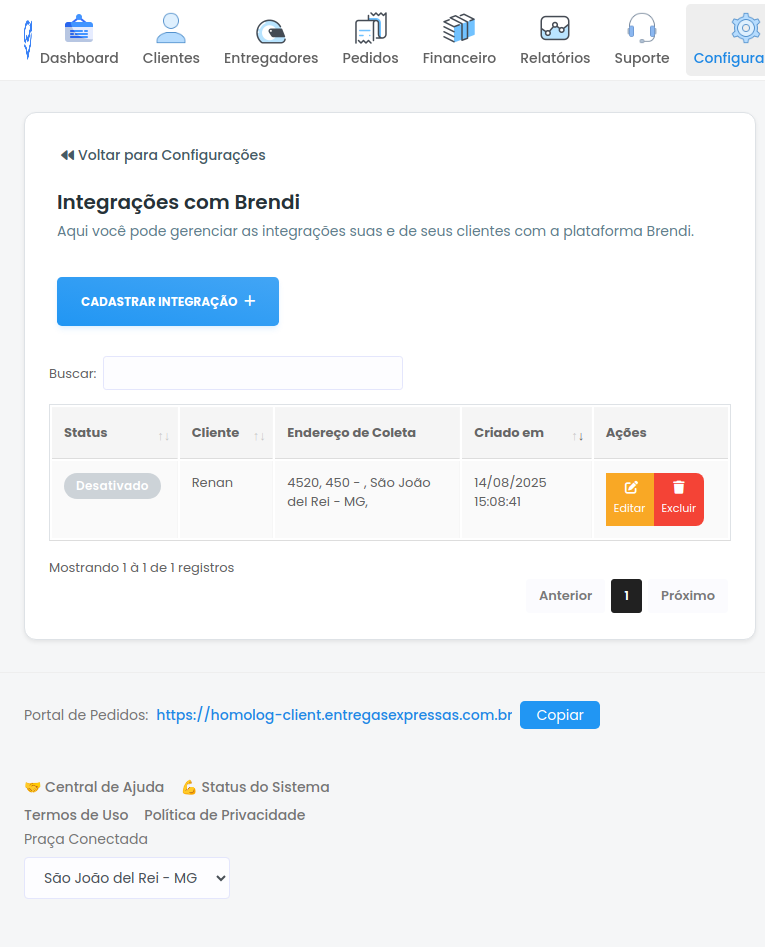Open Relatórios chart icon

555,29
